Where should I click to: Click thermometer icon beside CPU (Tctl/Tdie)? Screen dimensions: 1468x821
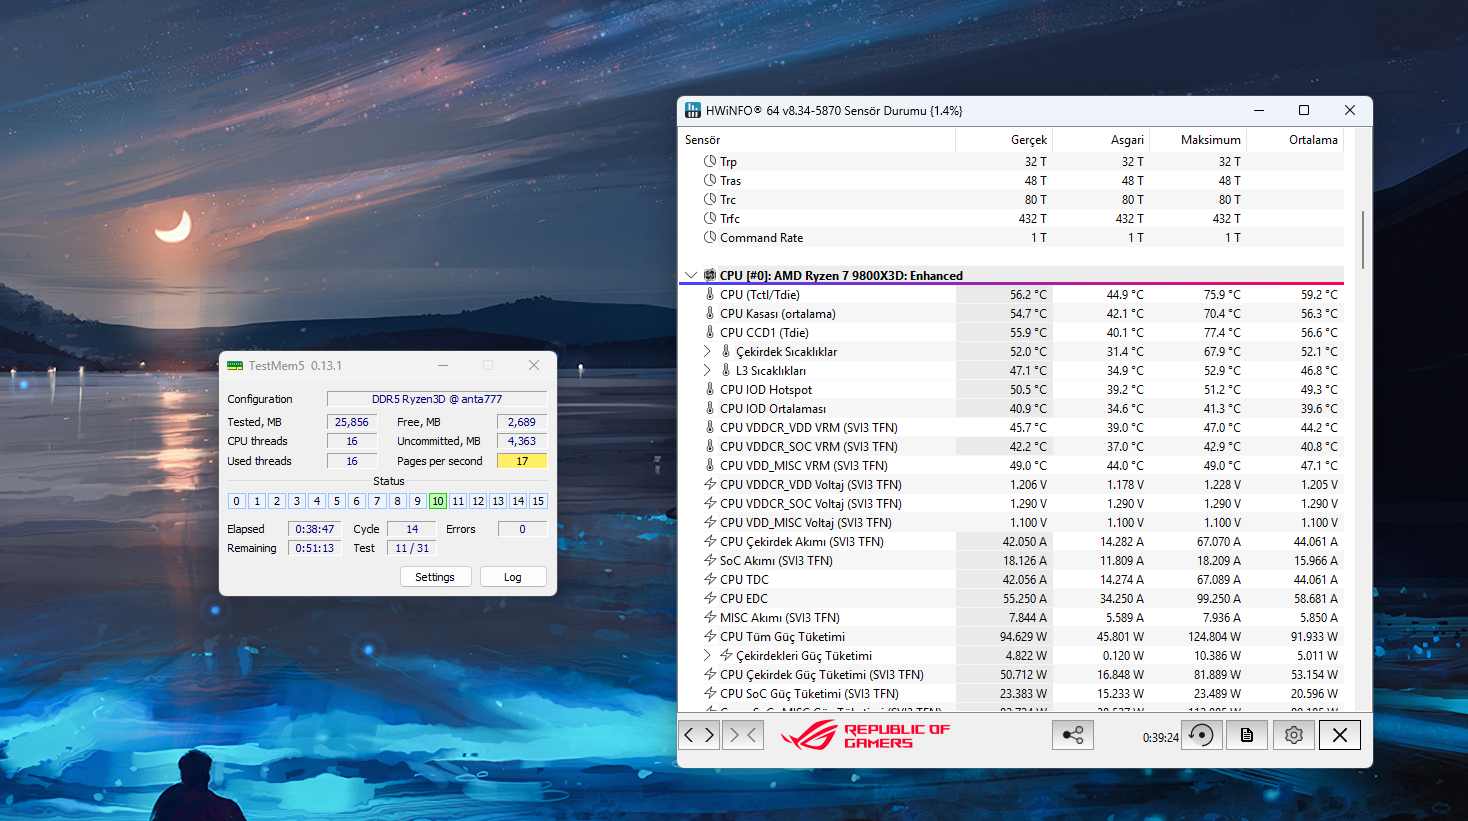pyautogui.click(x=710, y=294)
